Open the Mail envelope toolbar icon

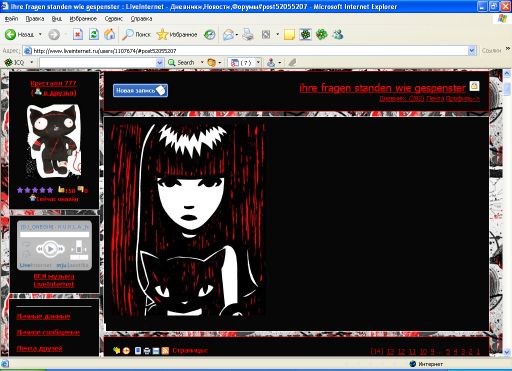[228, 34]
